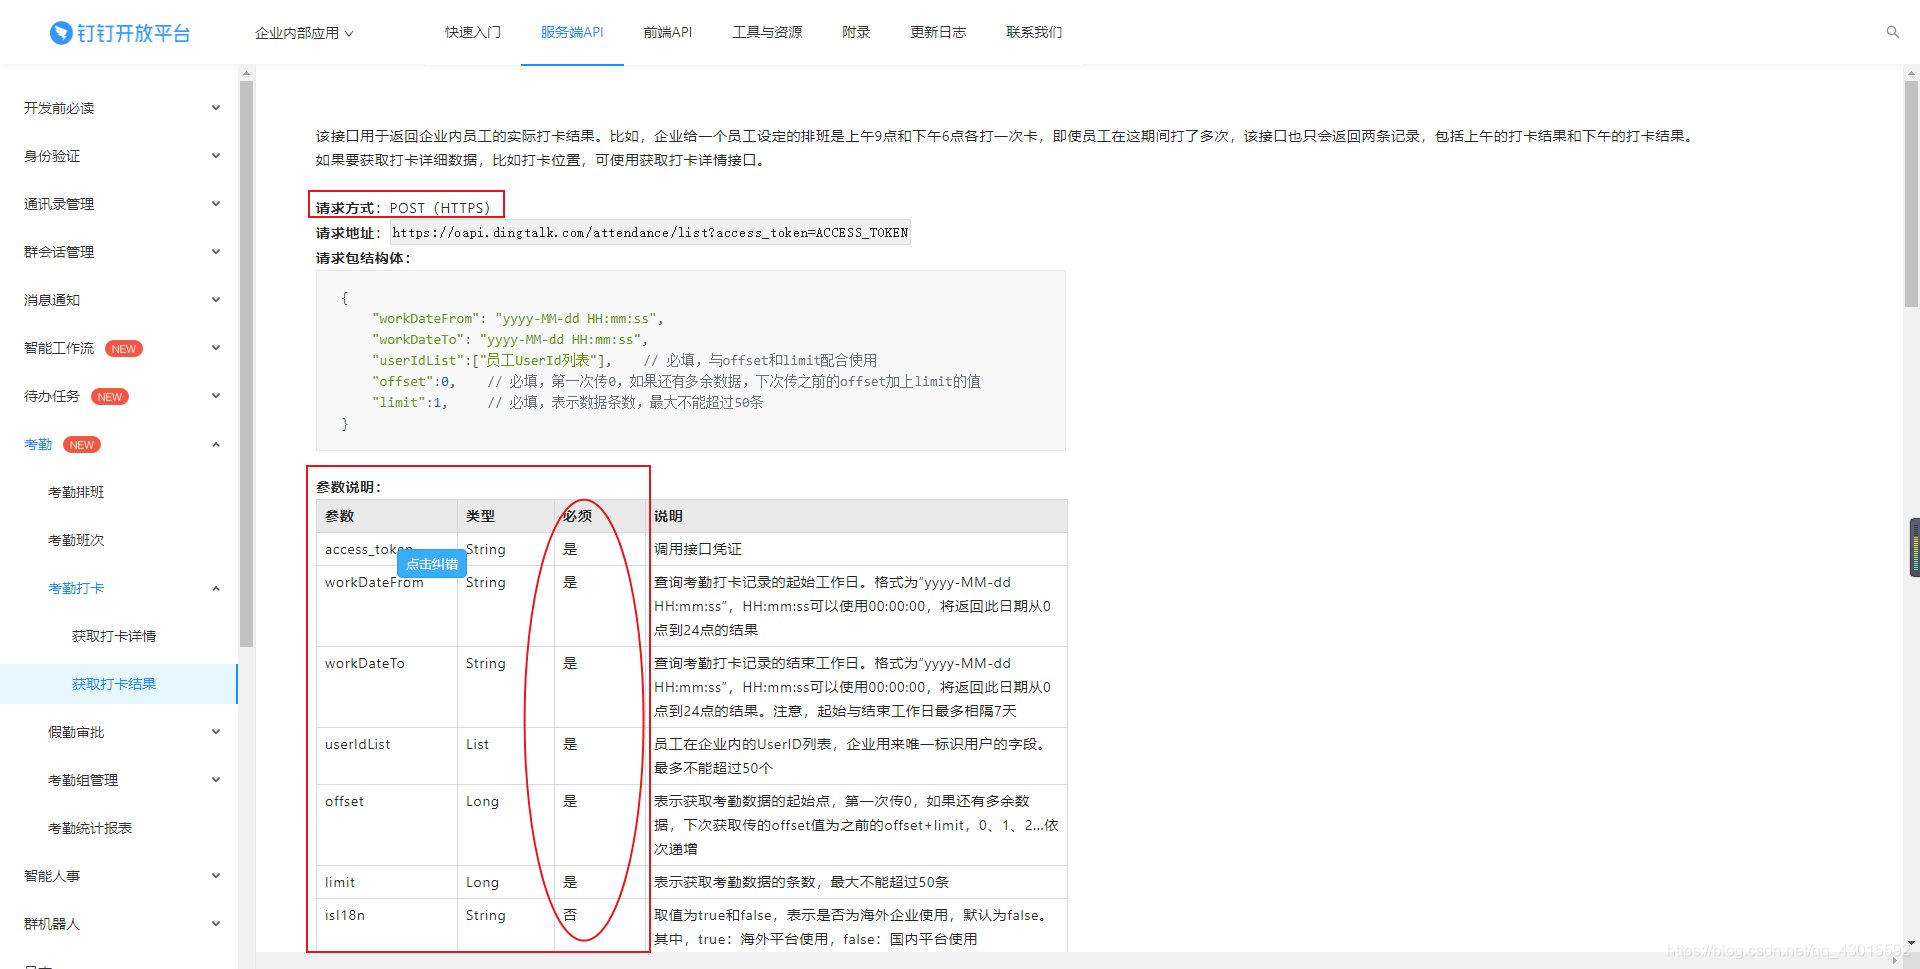
Task: Click the NEW badge beside 待办任务
Action: 110,397
